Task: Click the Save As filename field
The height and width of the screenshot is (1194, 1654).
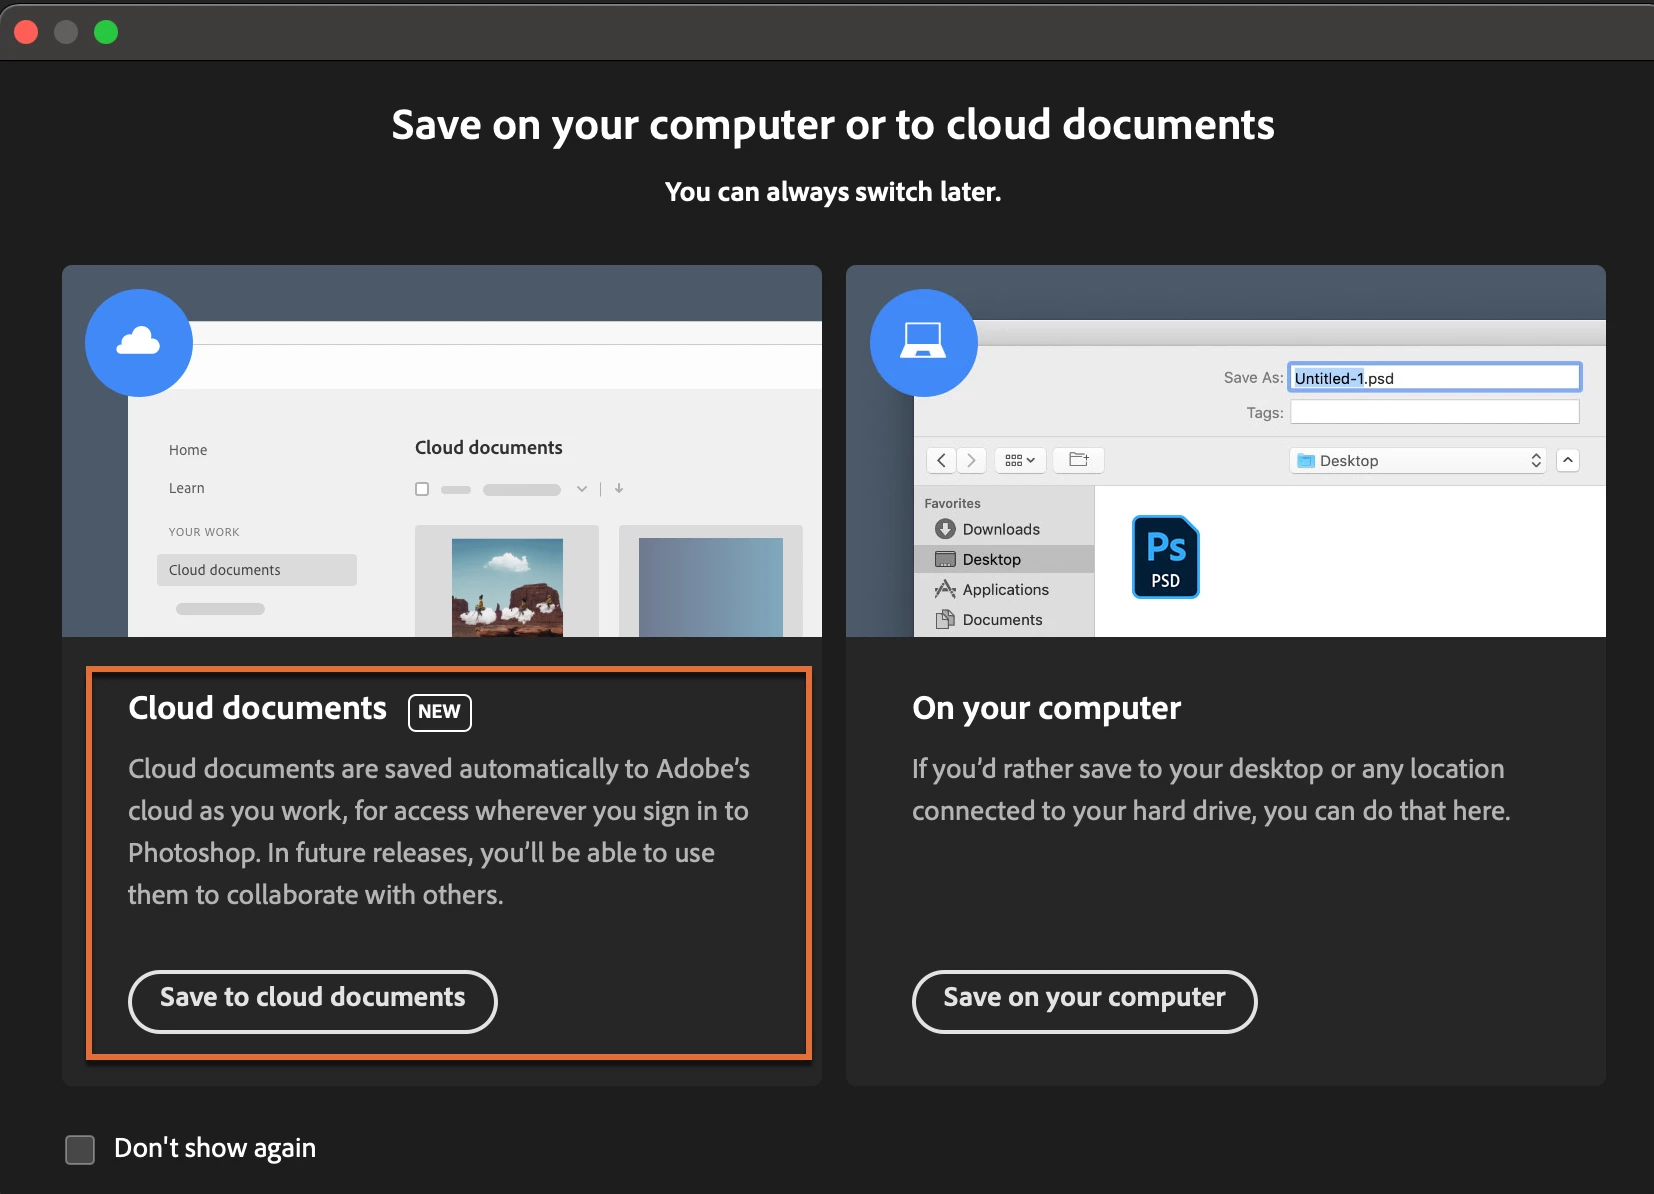Action: (1434, 377)
